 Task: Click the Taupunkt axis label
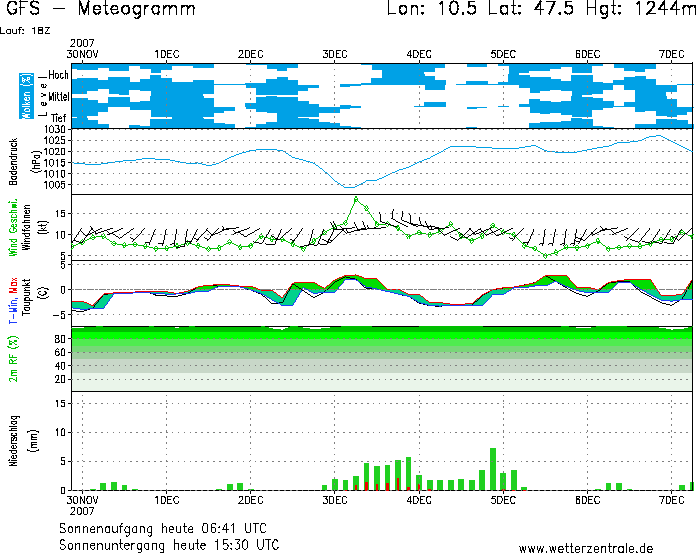click(x=27, y=294)
